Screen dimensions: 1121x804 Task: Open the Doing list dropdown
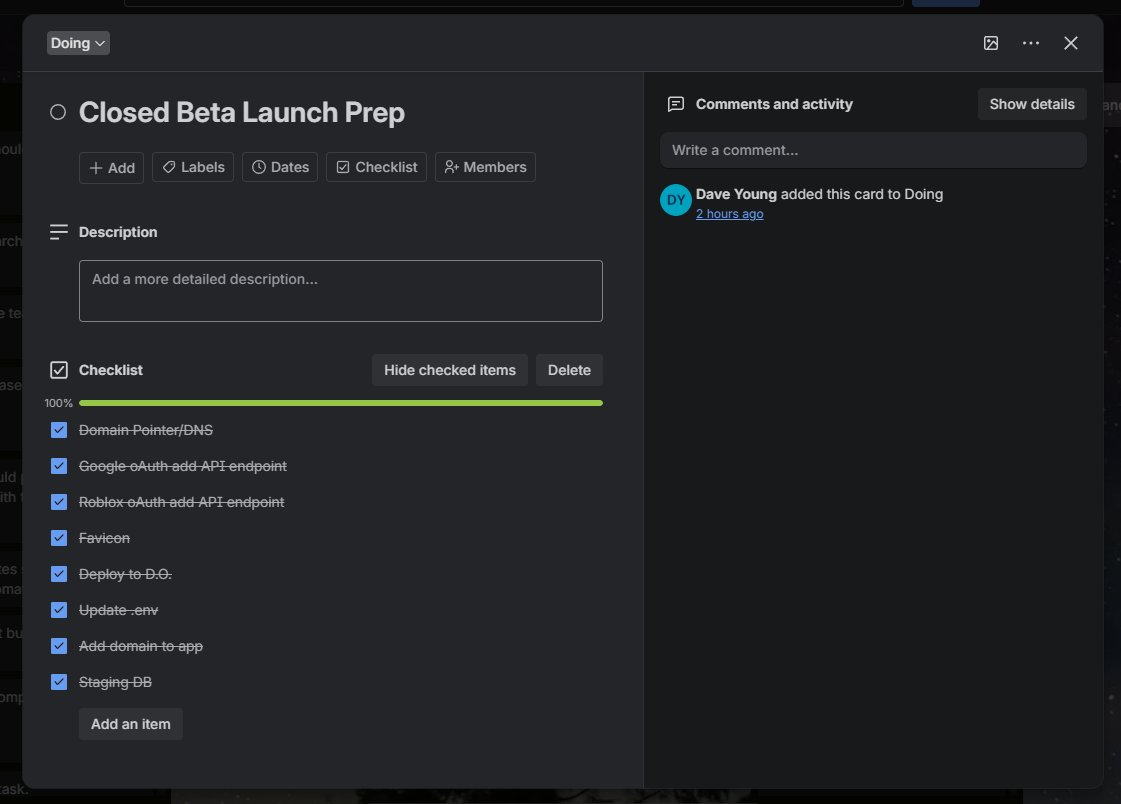pyautogui.click(x=78, y=43)
